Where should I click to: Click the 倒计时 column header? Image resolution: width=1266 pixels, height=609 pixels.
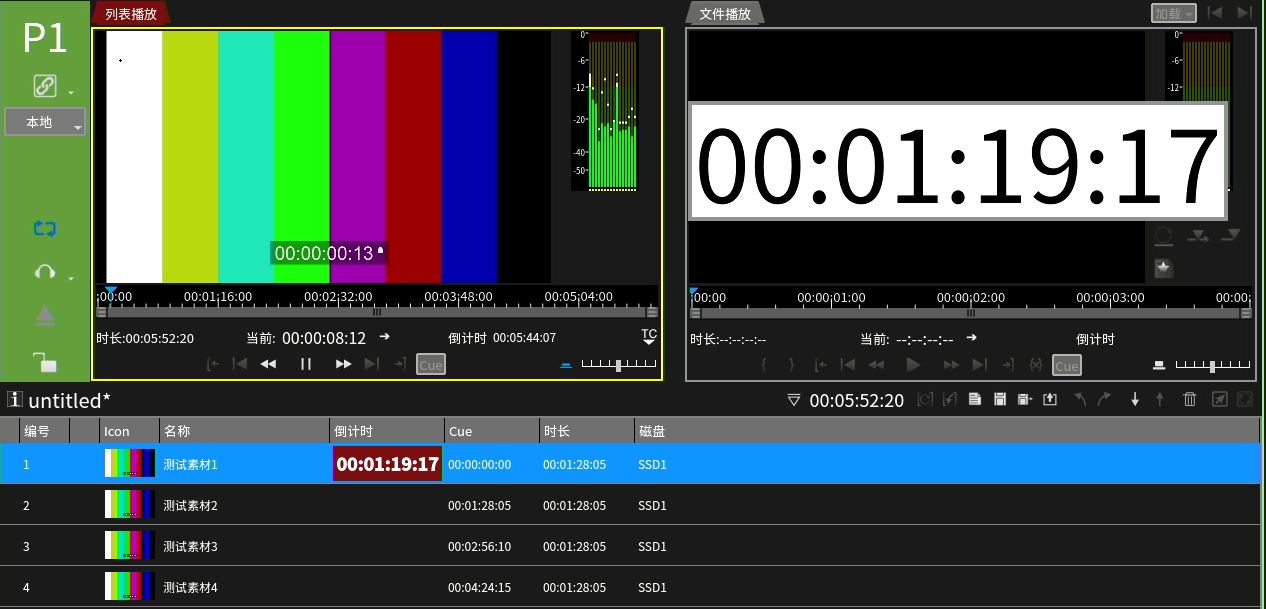tap(387, 431)
